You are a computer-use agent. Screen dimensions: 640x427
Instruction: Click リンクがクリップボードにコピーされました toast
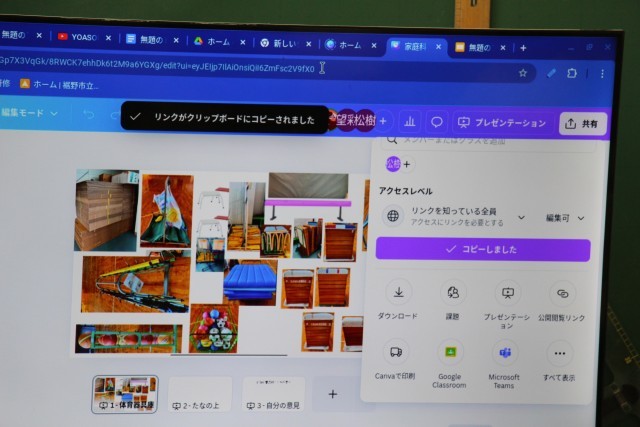[x=224, y=118]
